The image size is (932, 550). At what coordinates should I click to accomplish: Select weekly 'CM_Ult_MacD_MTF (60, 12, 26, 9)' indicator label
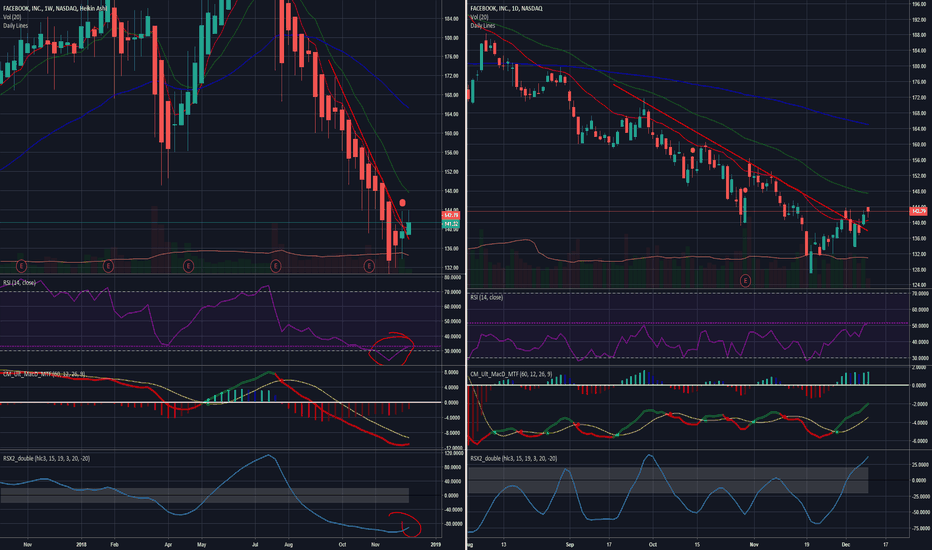pyautogui.click(x=44, y=374)
